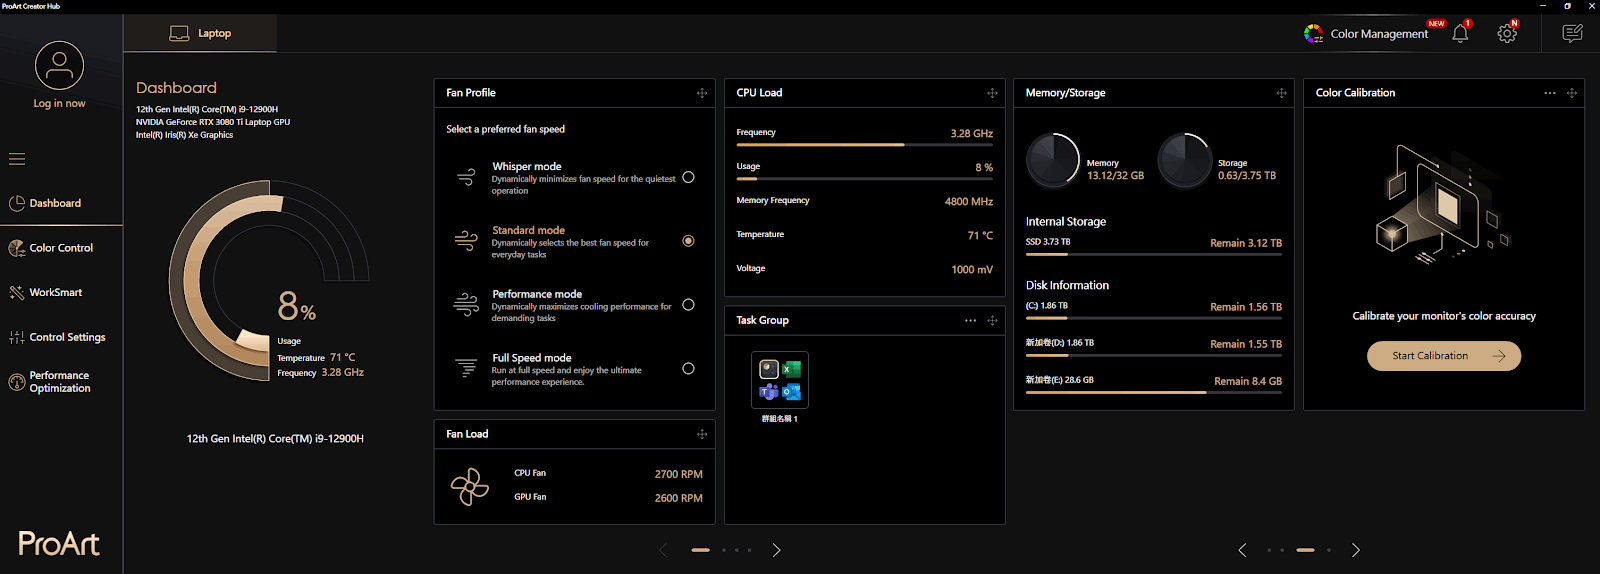The width and height of the screenshot is (1600, 574).
Task: Click the Log in now link
Action: [x=59, y=103]
